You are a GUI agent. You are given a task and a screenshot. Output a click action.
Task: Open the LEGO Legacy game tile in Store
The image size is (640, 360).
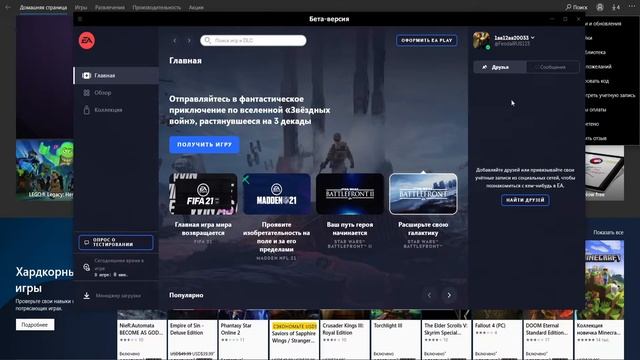click(45, 169)
